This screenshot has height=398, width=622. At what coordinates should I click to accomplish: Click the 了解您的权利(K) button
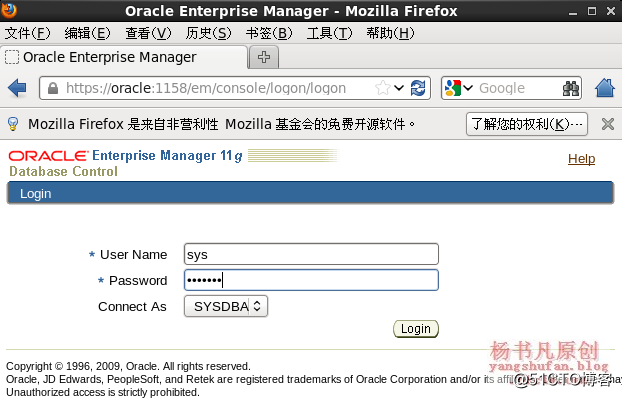coord(526,124)
